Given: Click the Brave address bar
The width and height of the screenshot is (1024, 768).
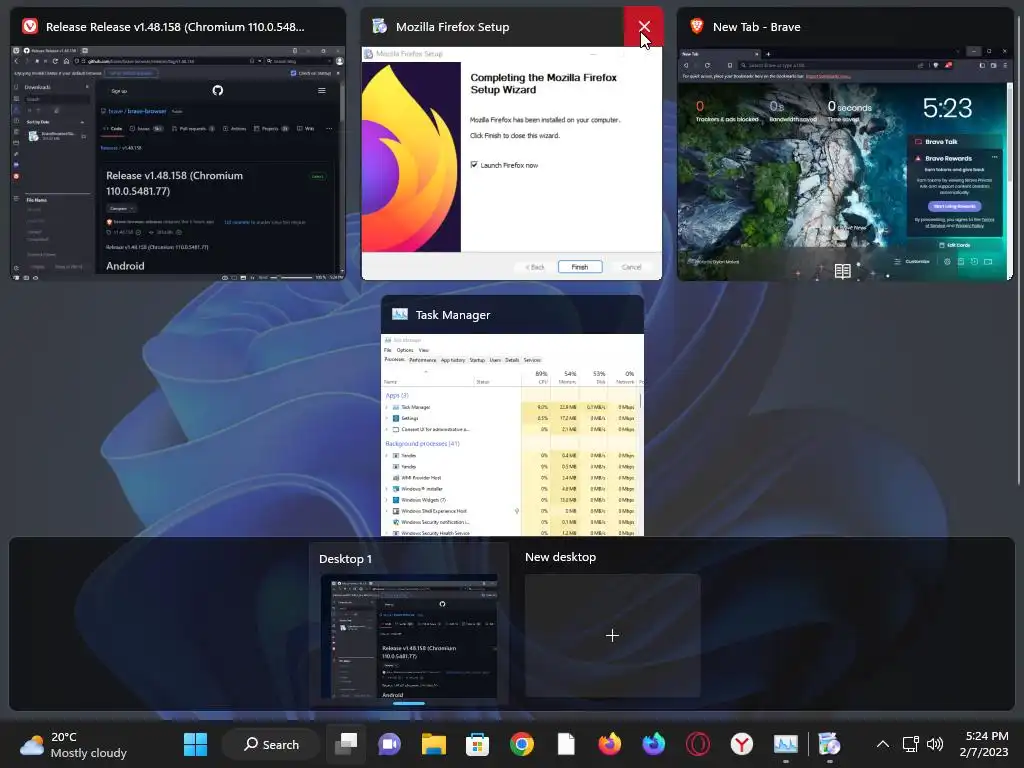Looking at the screenshot, I should (x=829, y=65).
